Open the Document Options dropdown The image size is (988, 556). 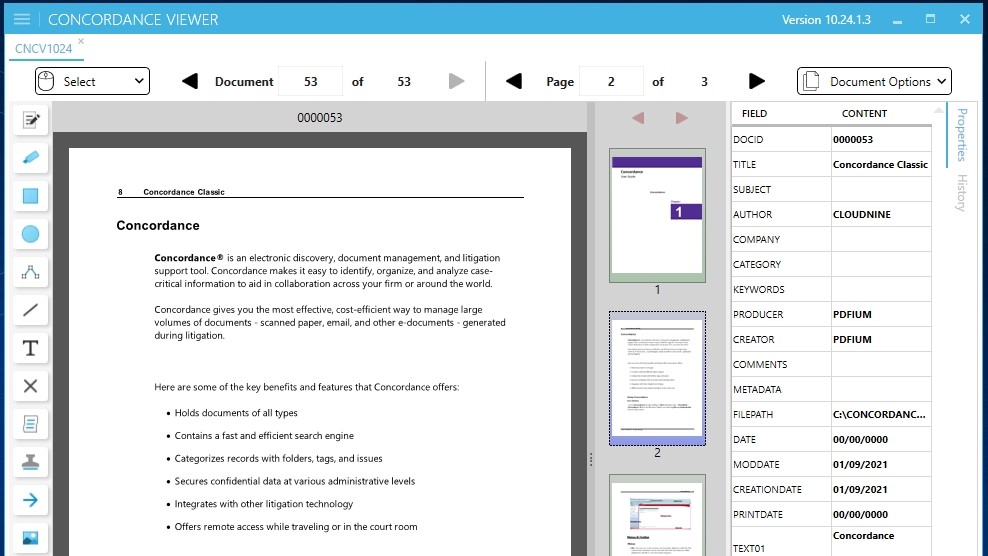pyautogui.click(x=874, y=81)
